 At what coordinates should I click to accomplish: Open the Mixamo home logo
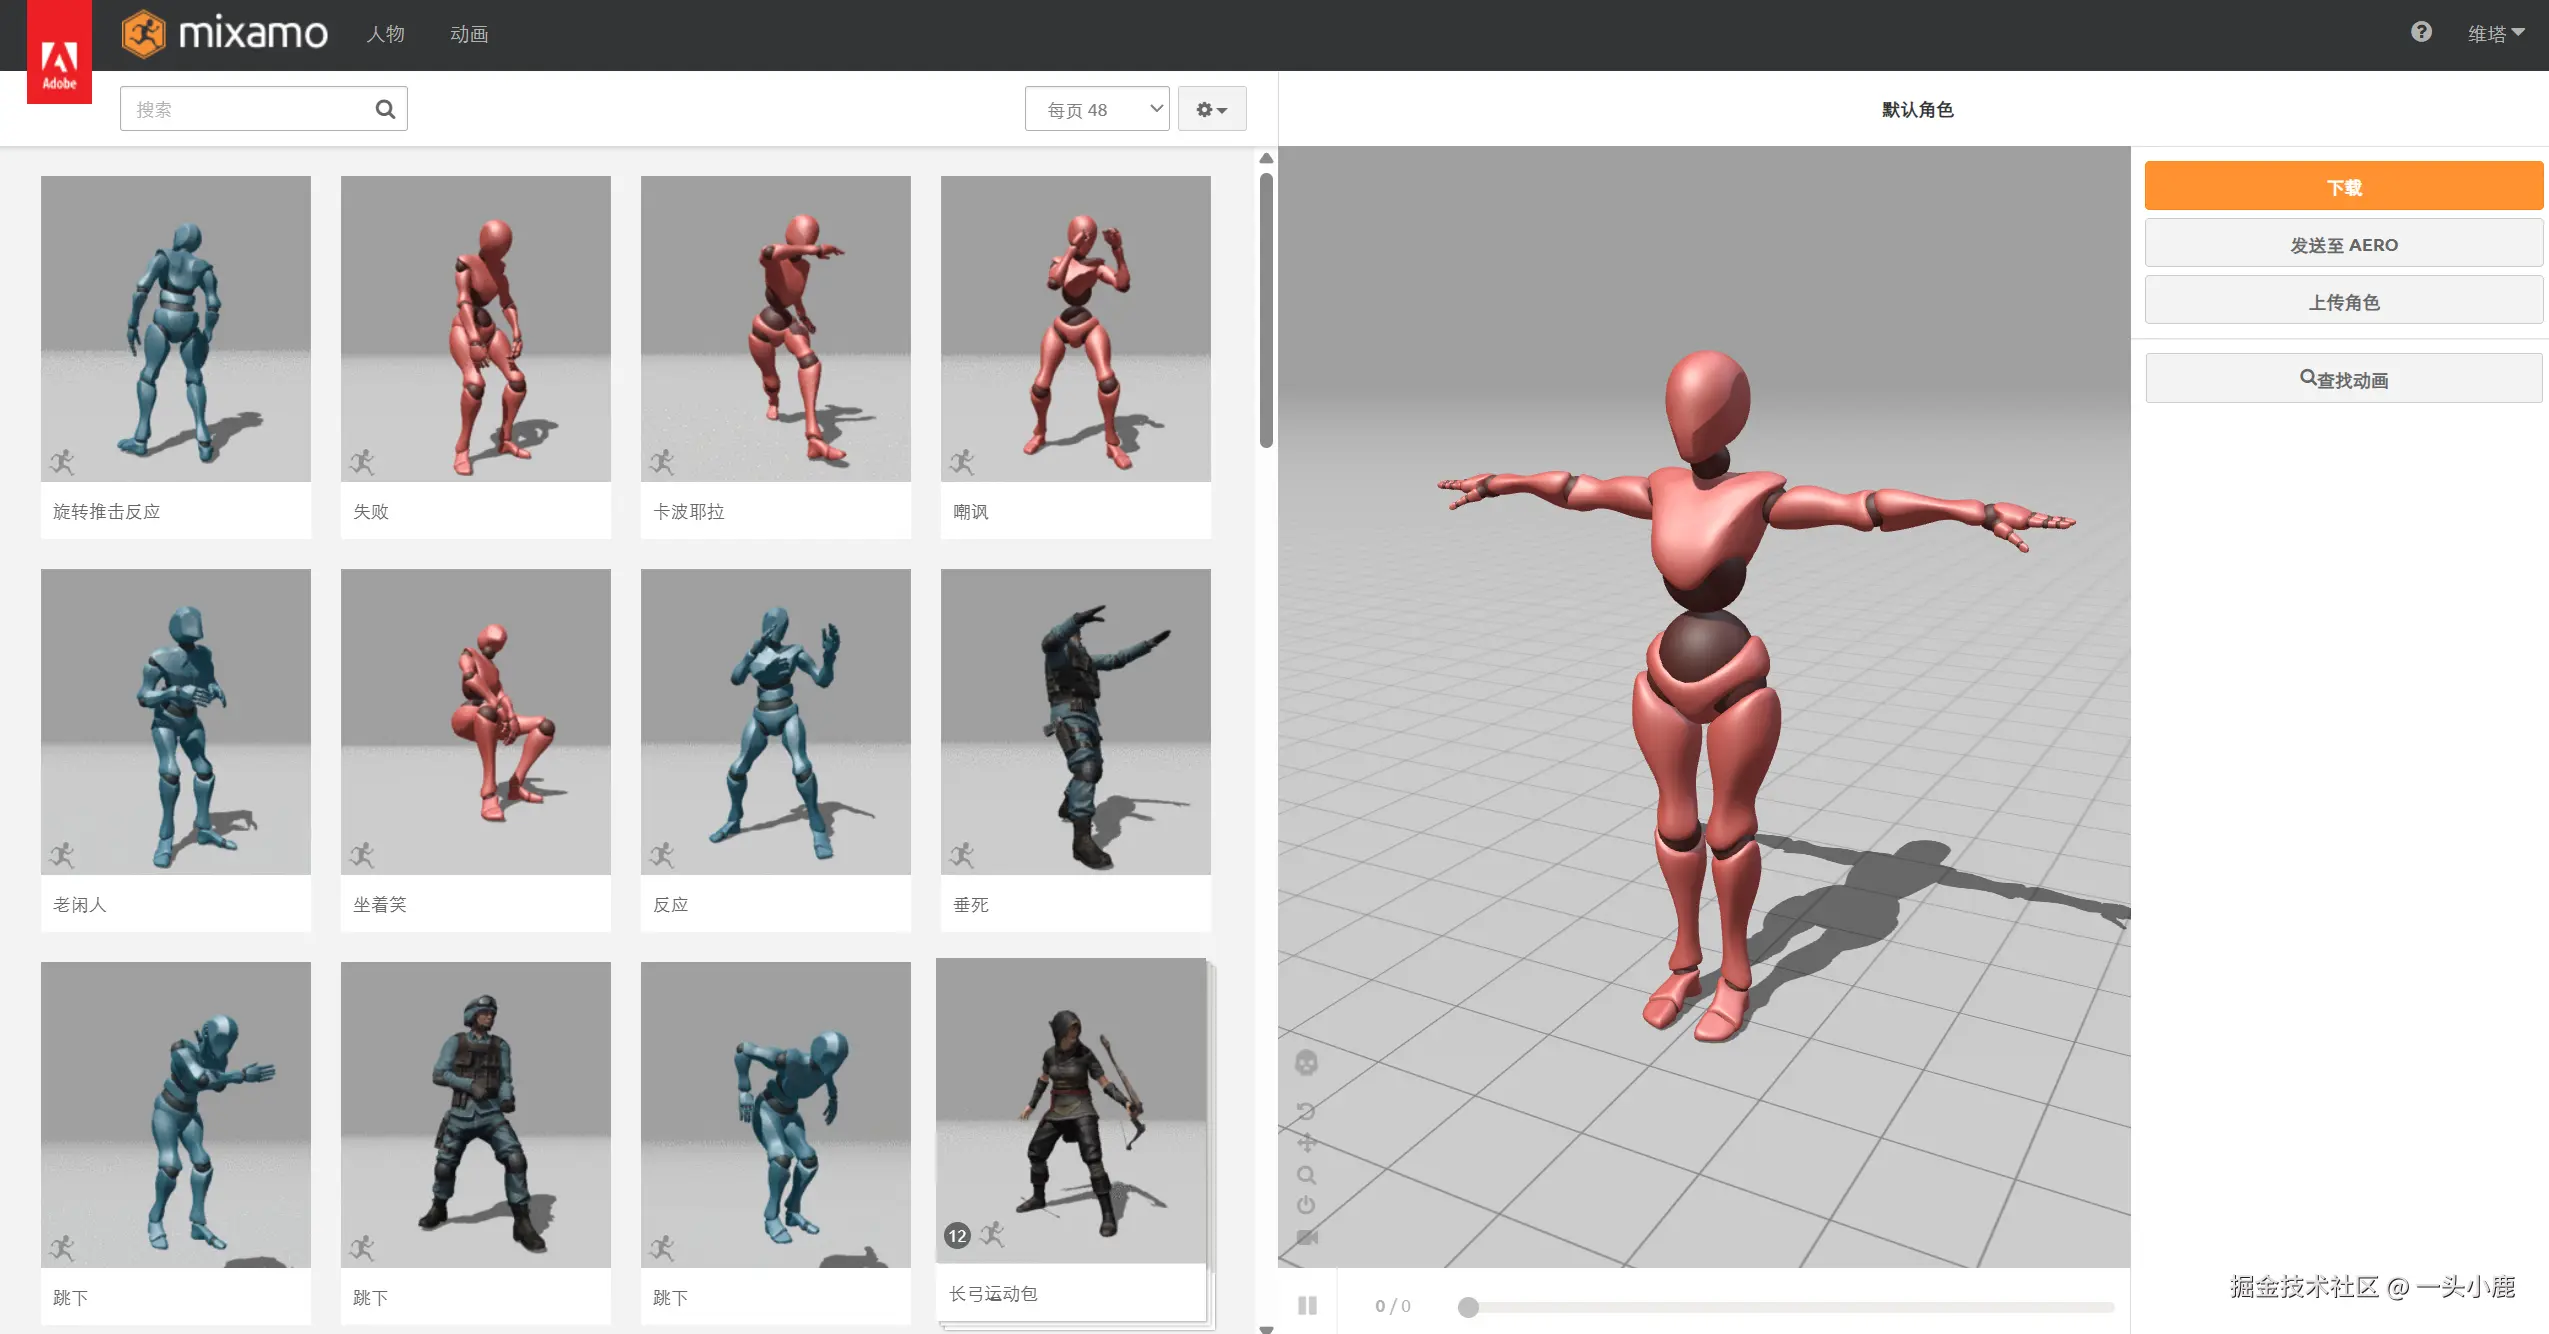(224, 34)
